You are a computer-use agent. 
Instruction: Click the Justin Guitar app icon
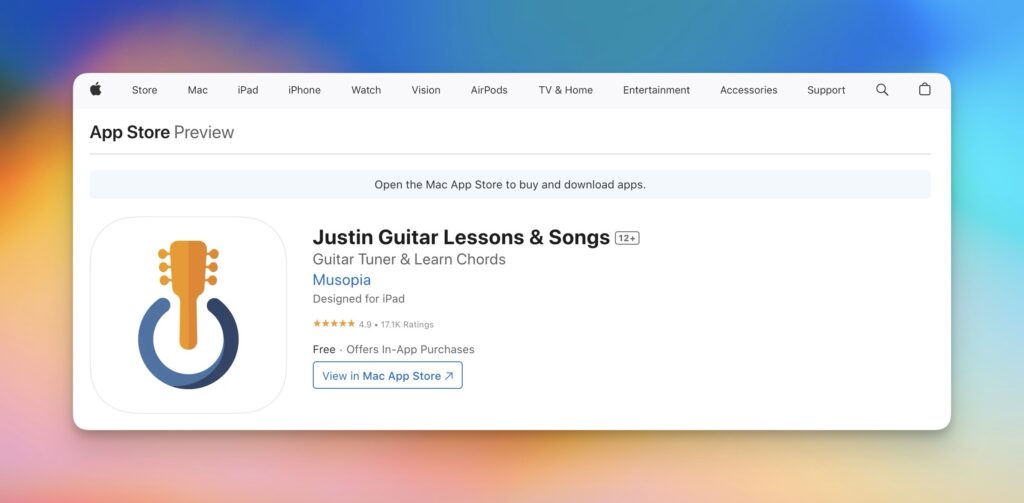[188, 315]
